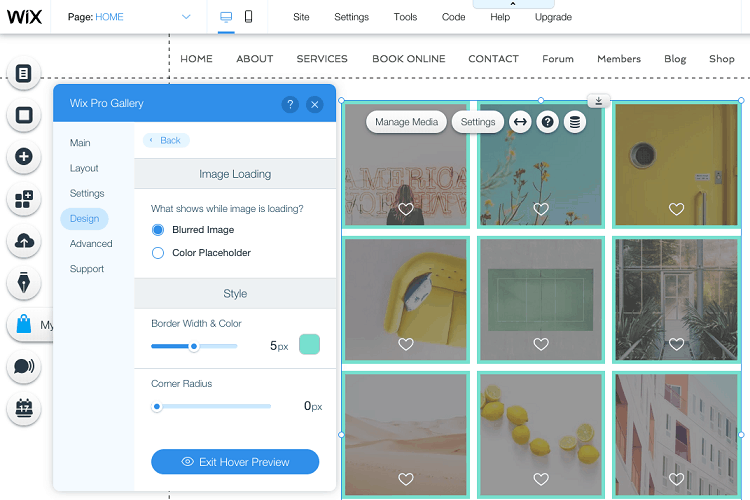
Task: Select the Color Placeholder radio option
Action: (x=158, y=253)
